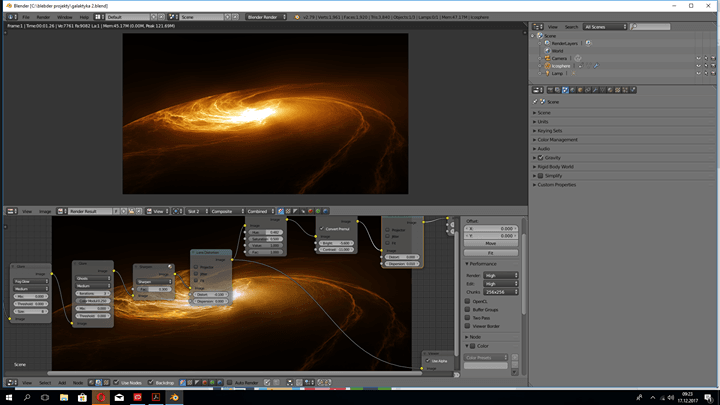
Task: Open the Physics properties tab
Action: [633, 90]
